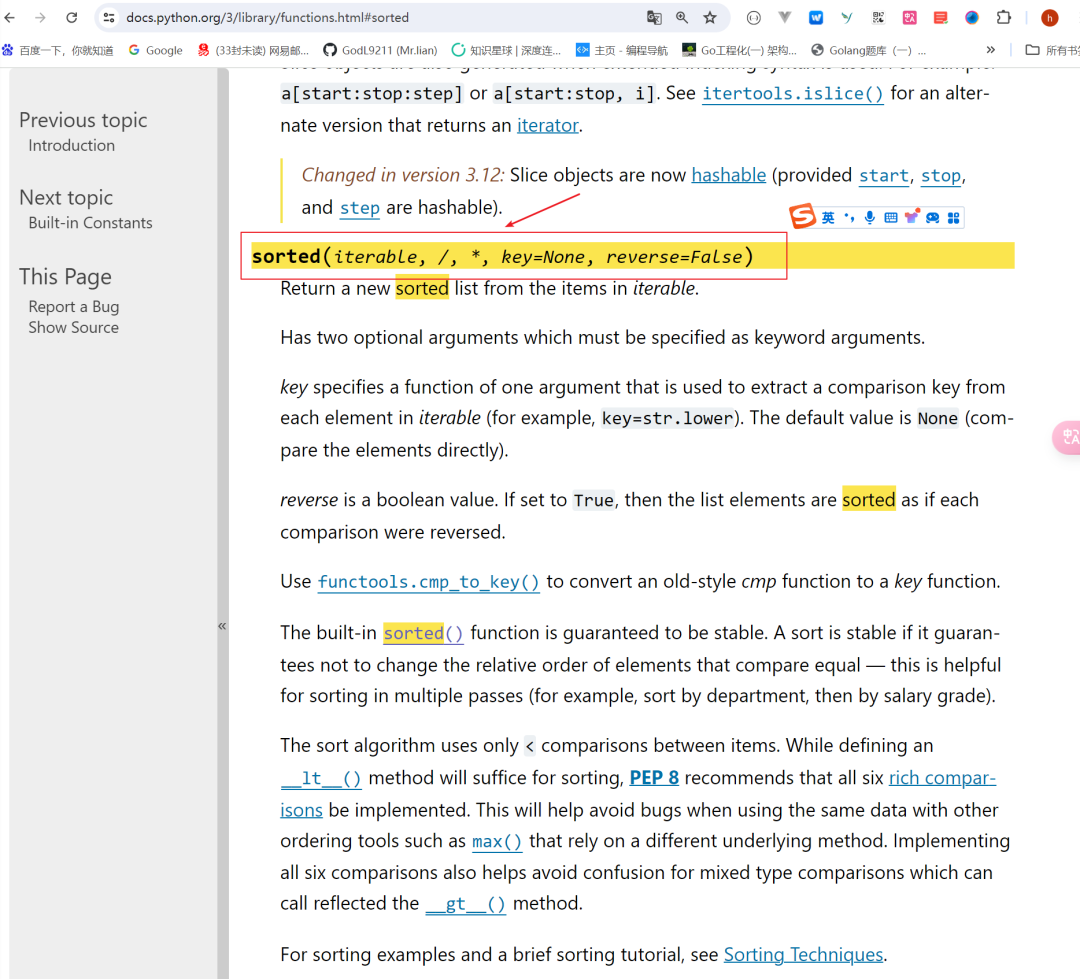Follow the iterator glossary link

(548, 125)
